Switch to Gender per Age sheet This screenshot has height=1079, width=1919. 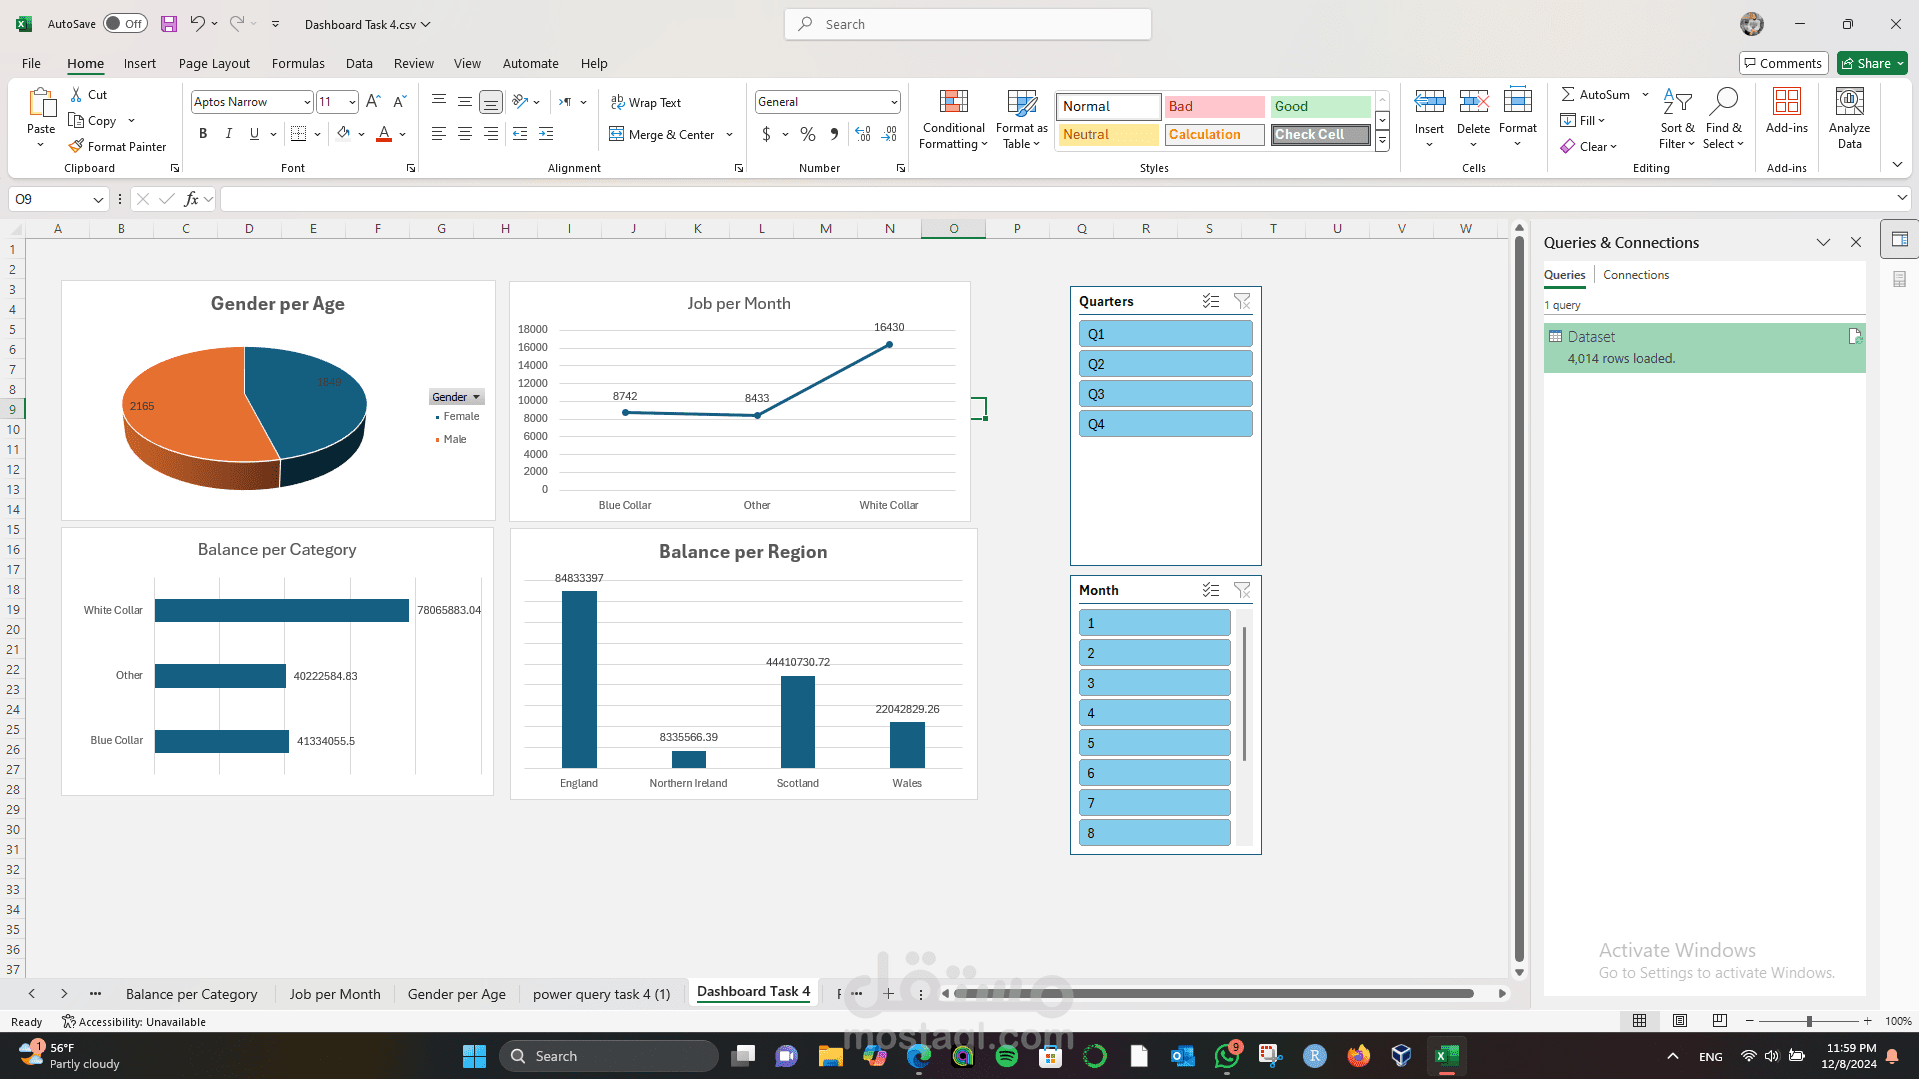[x=457, y=994]
